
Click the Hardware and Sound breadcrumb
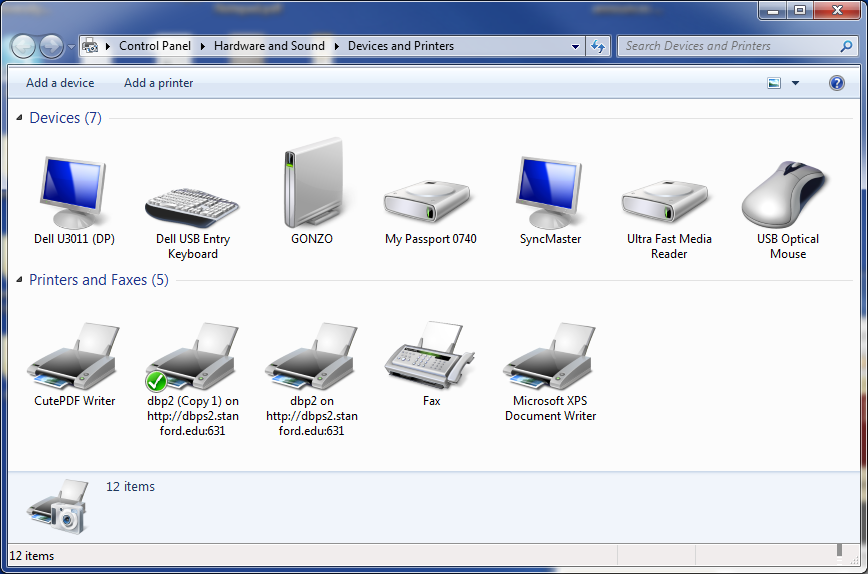(269, 46)
